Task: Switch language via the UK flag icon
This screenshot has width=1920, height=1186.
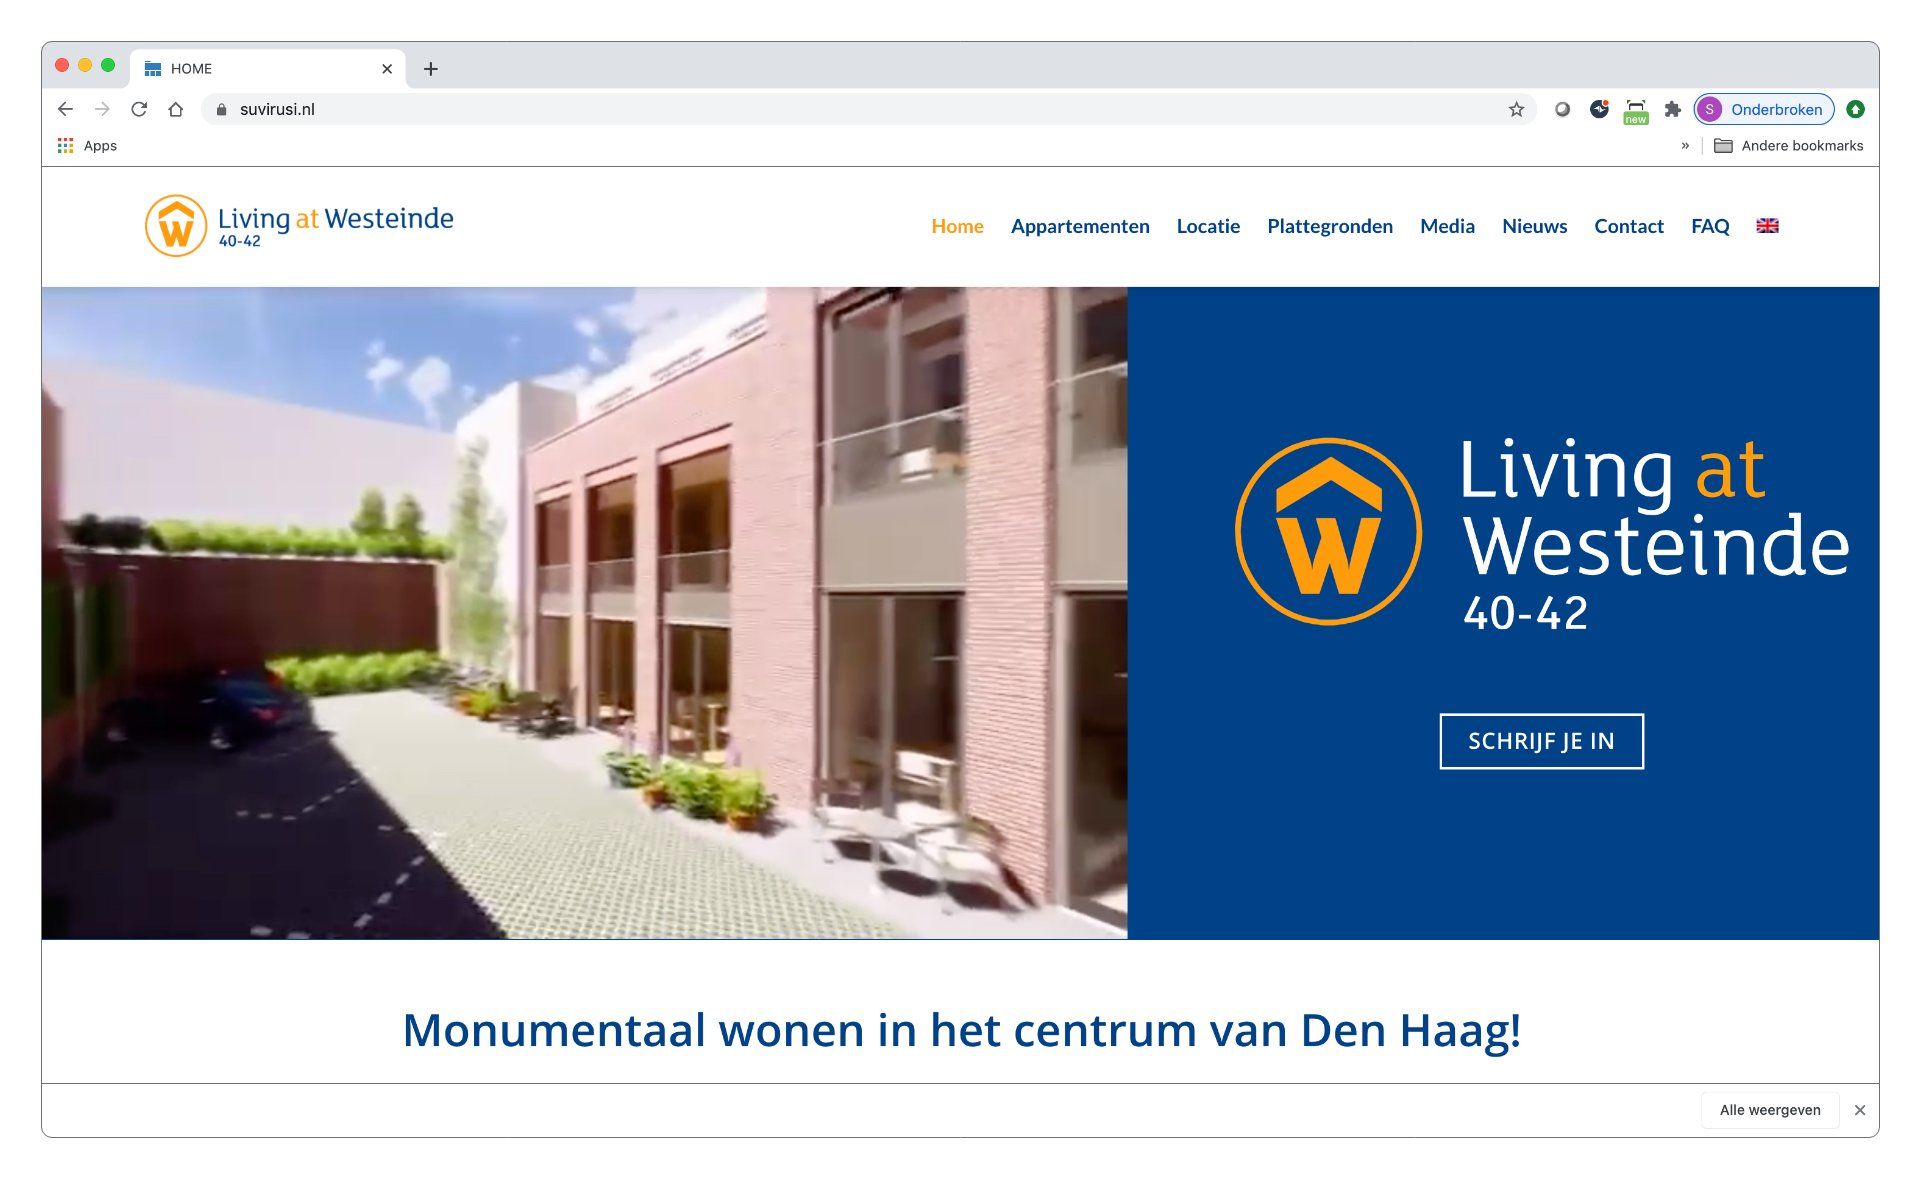Action: click(x=1767, y=226)
